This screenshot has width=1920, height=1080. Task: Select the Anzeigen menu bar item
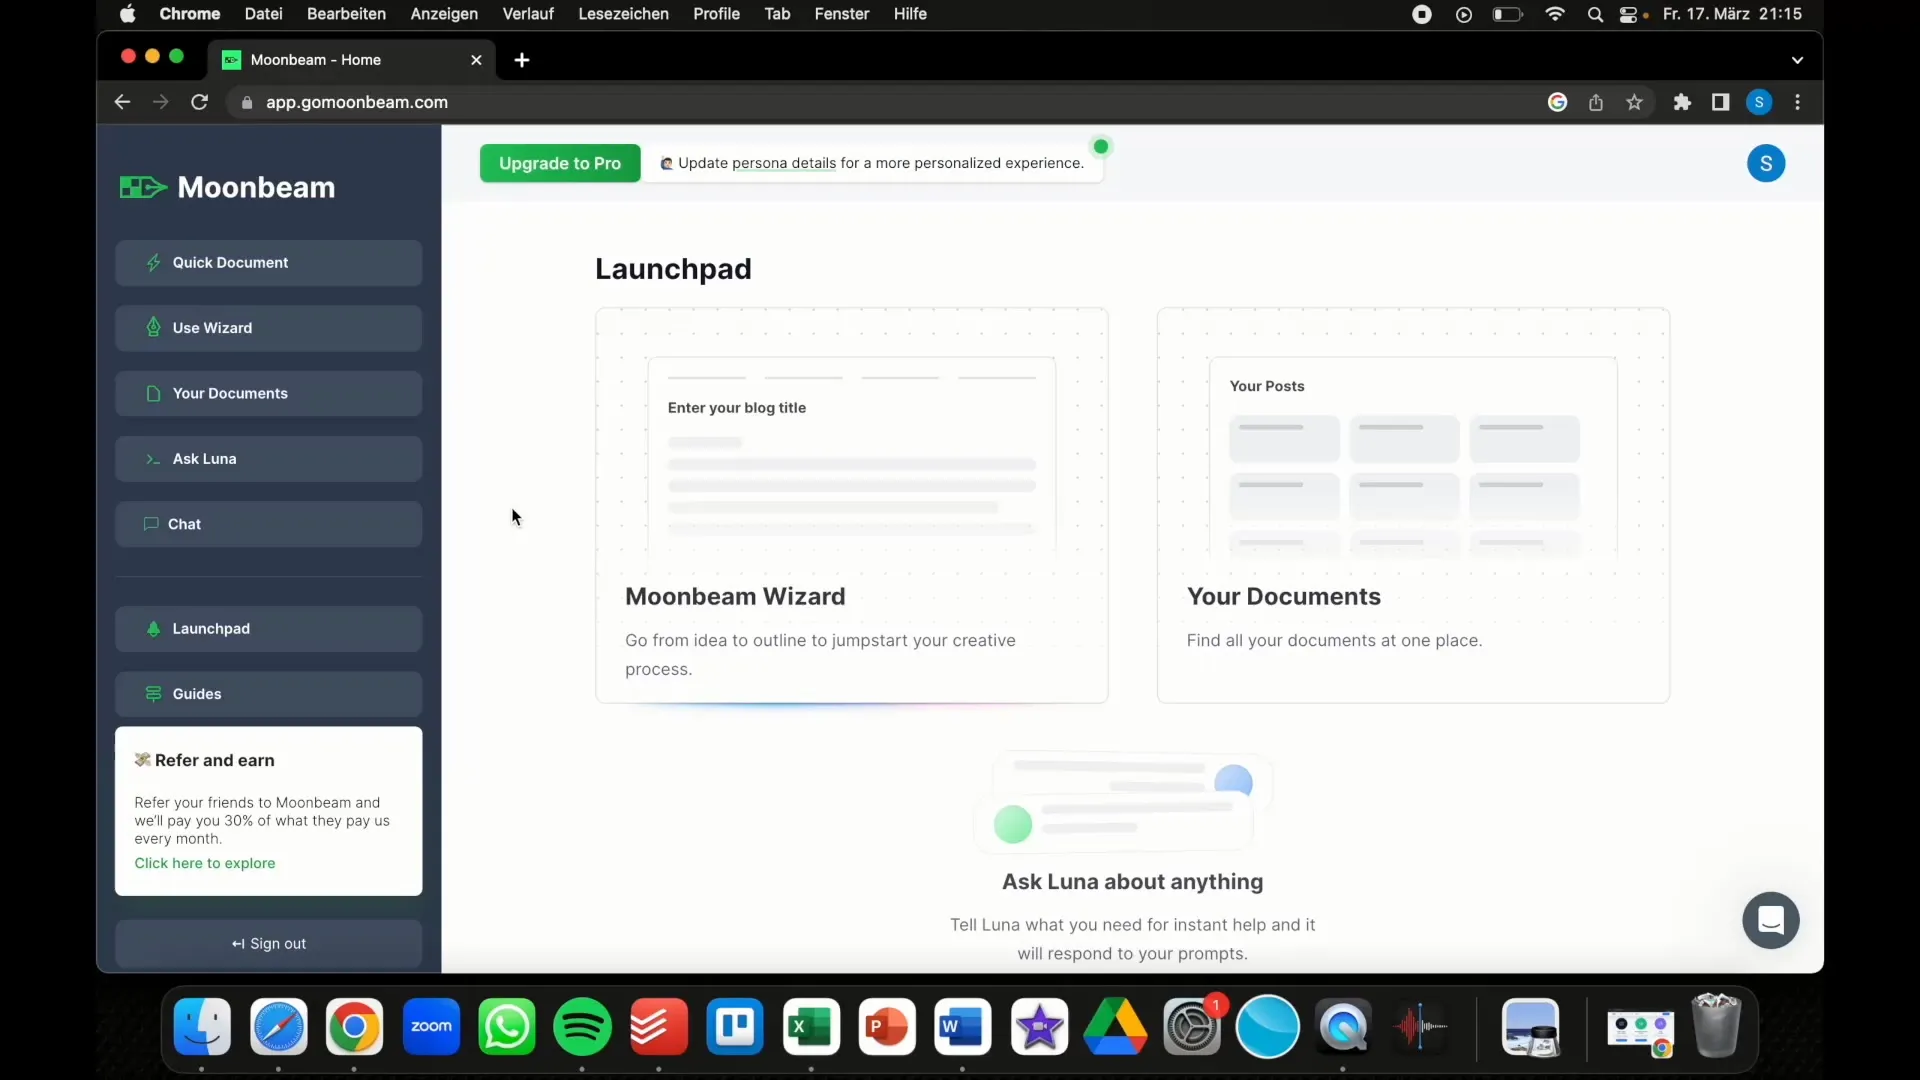click(x=443, y=15)
